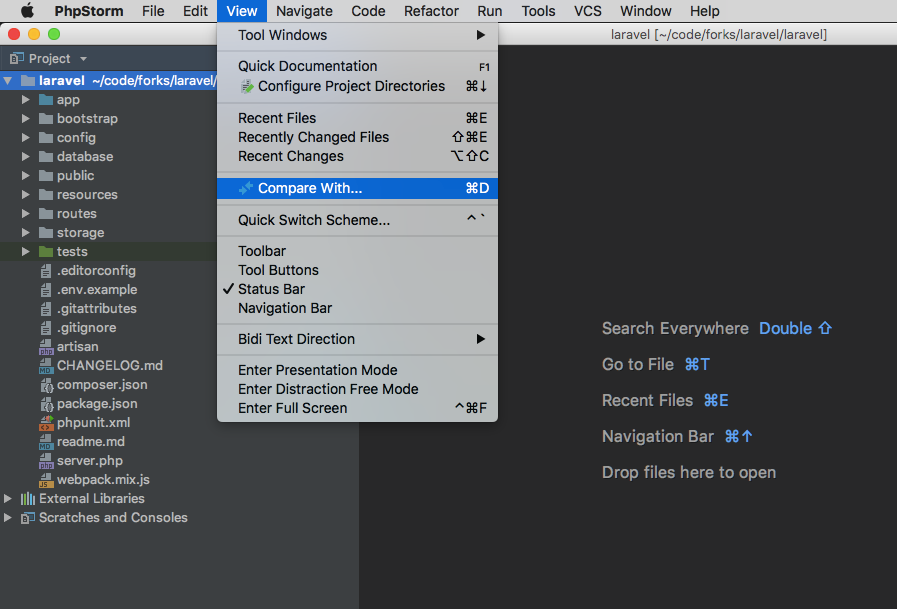Collapse the laravel root project node
Screen dimensions: 897x609
click(x=7, y=81)
